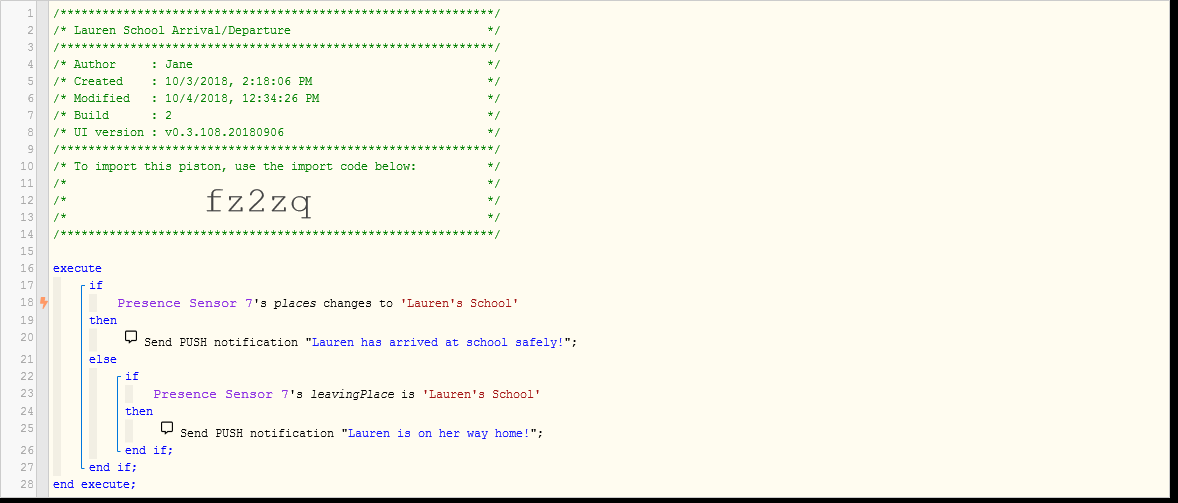Click the orange lightning bolt trigger icon
1178x503 pixels.
(x=44, y=303)
